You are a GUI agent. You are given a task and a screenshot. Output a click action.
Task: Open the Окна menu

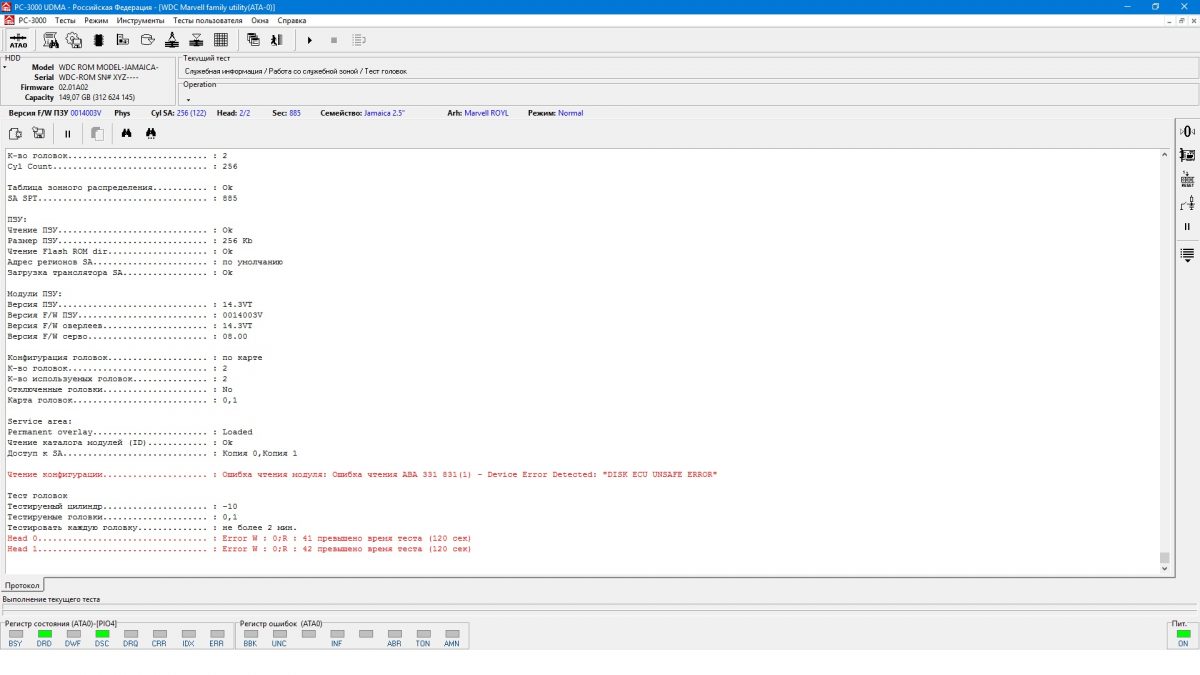pos(260,20)
